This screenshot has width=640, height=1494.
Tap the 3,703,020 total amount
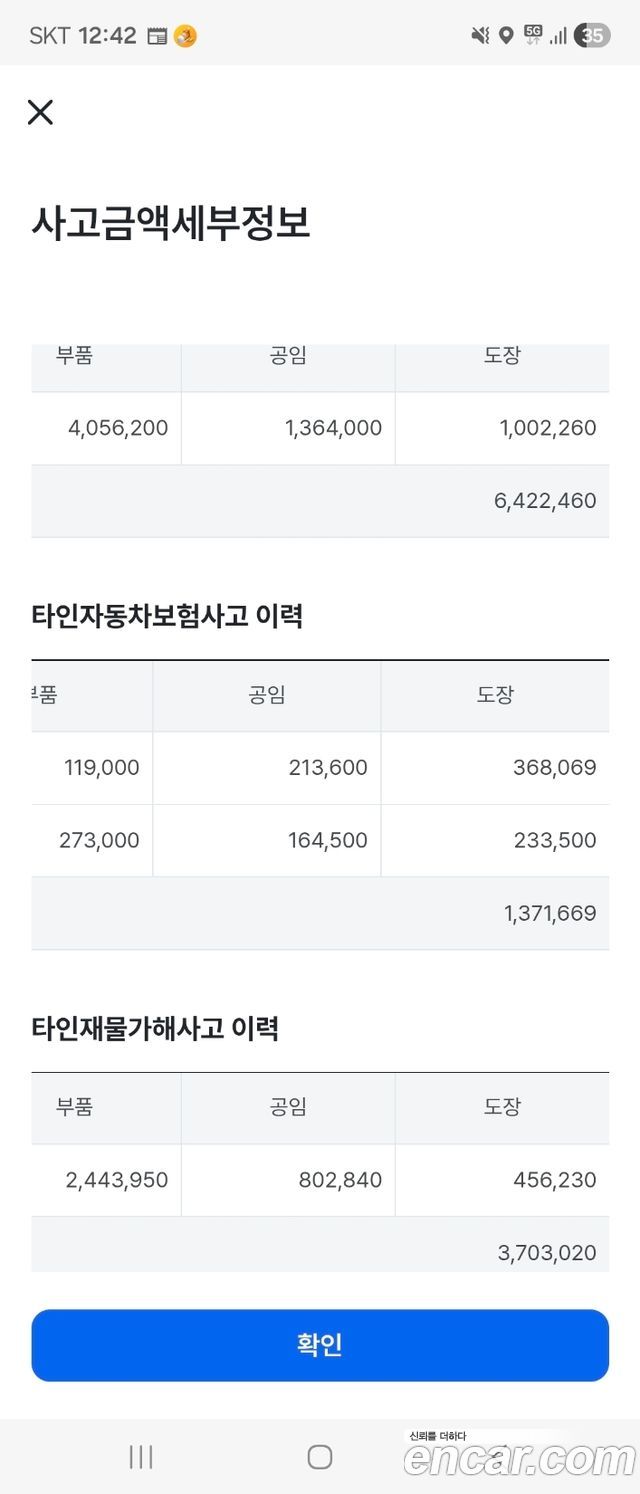point(547,1253)
